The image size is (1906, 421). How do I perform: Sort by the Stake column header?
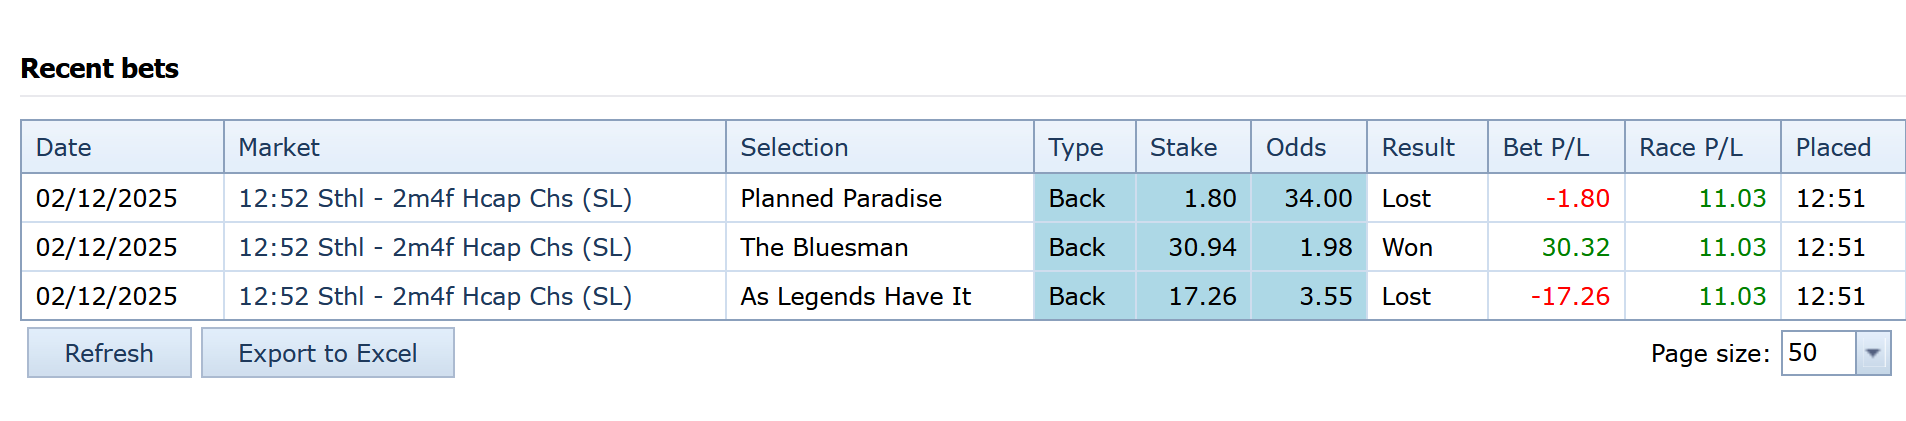1183,147
